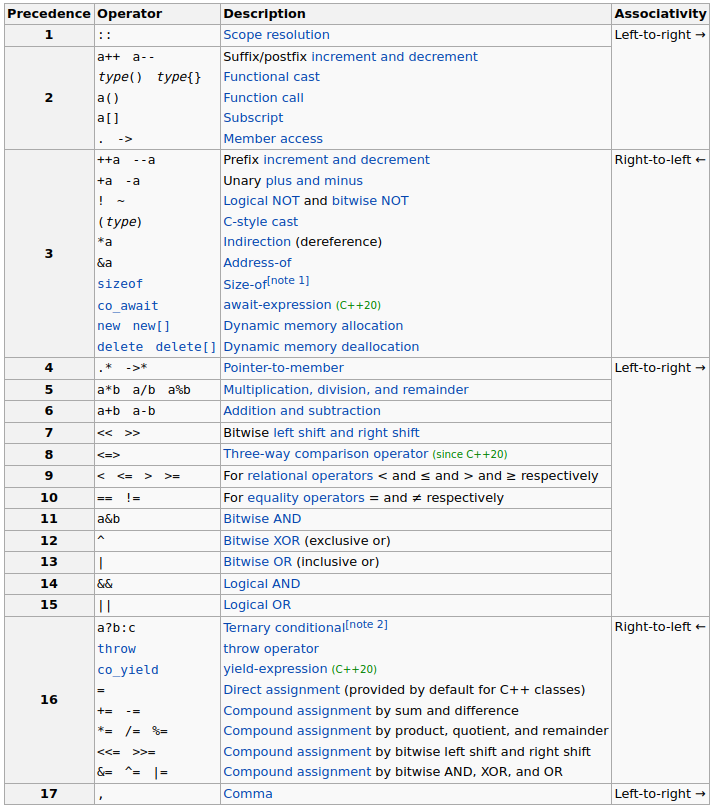Viewport: 712px width, 812px height.
Task: Click the note 2 superscript reference
Action: [367, 624]
